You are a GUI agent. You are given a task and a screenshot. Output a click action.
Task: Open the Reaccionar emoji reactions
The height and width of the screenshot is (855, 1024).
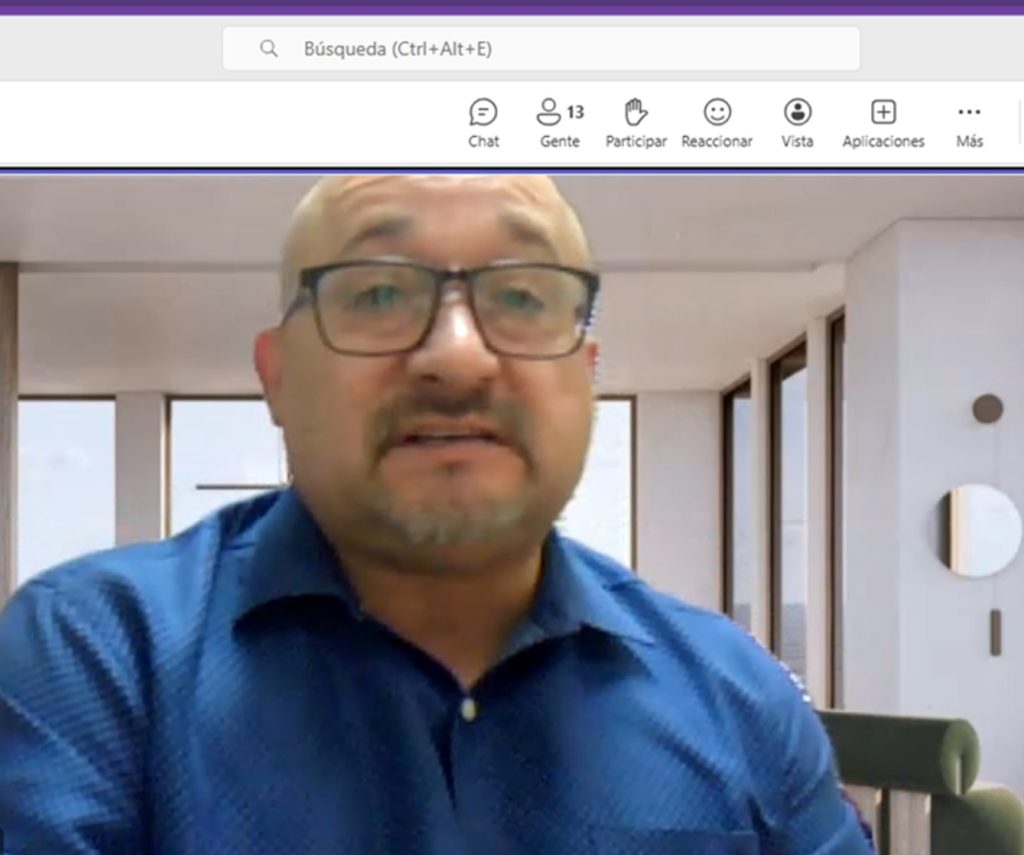(716, 123)
